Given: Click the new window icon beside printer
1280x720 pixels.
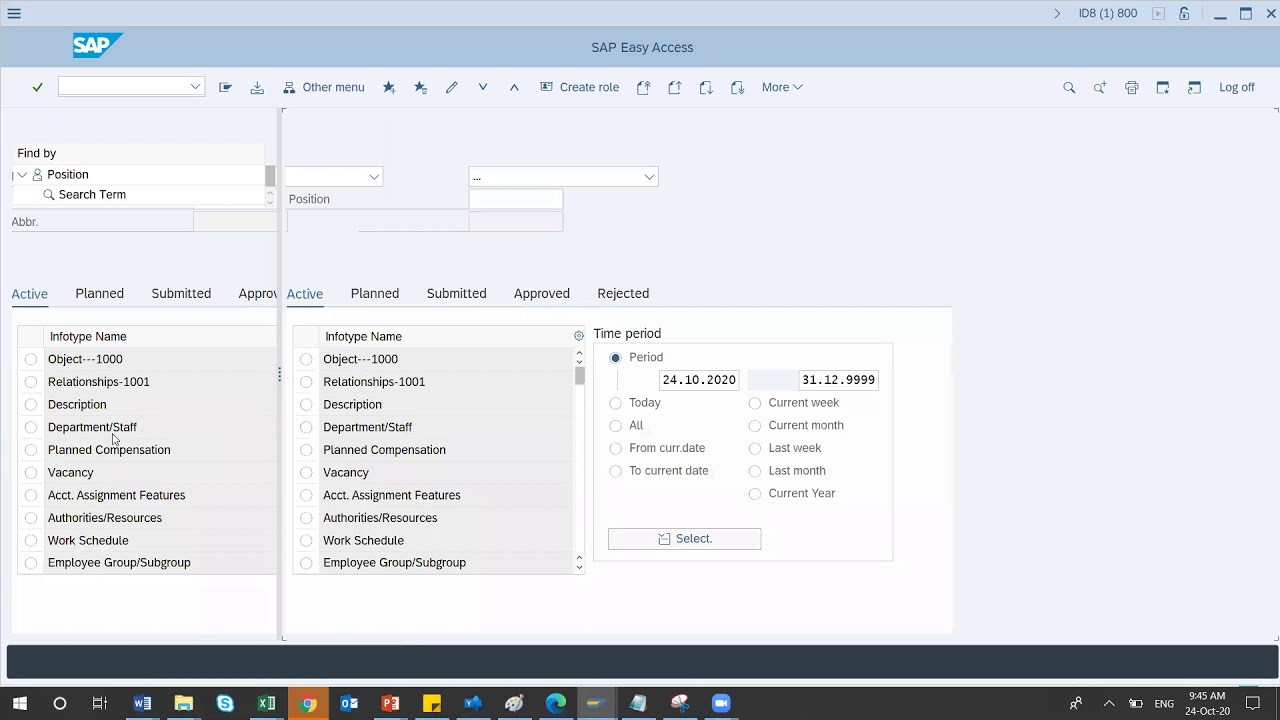Looking at the screenshot, I should click(1163, 87).
